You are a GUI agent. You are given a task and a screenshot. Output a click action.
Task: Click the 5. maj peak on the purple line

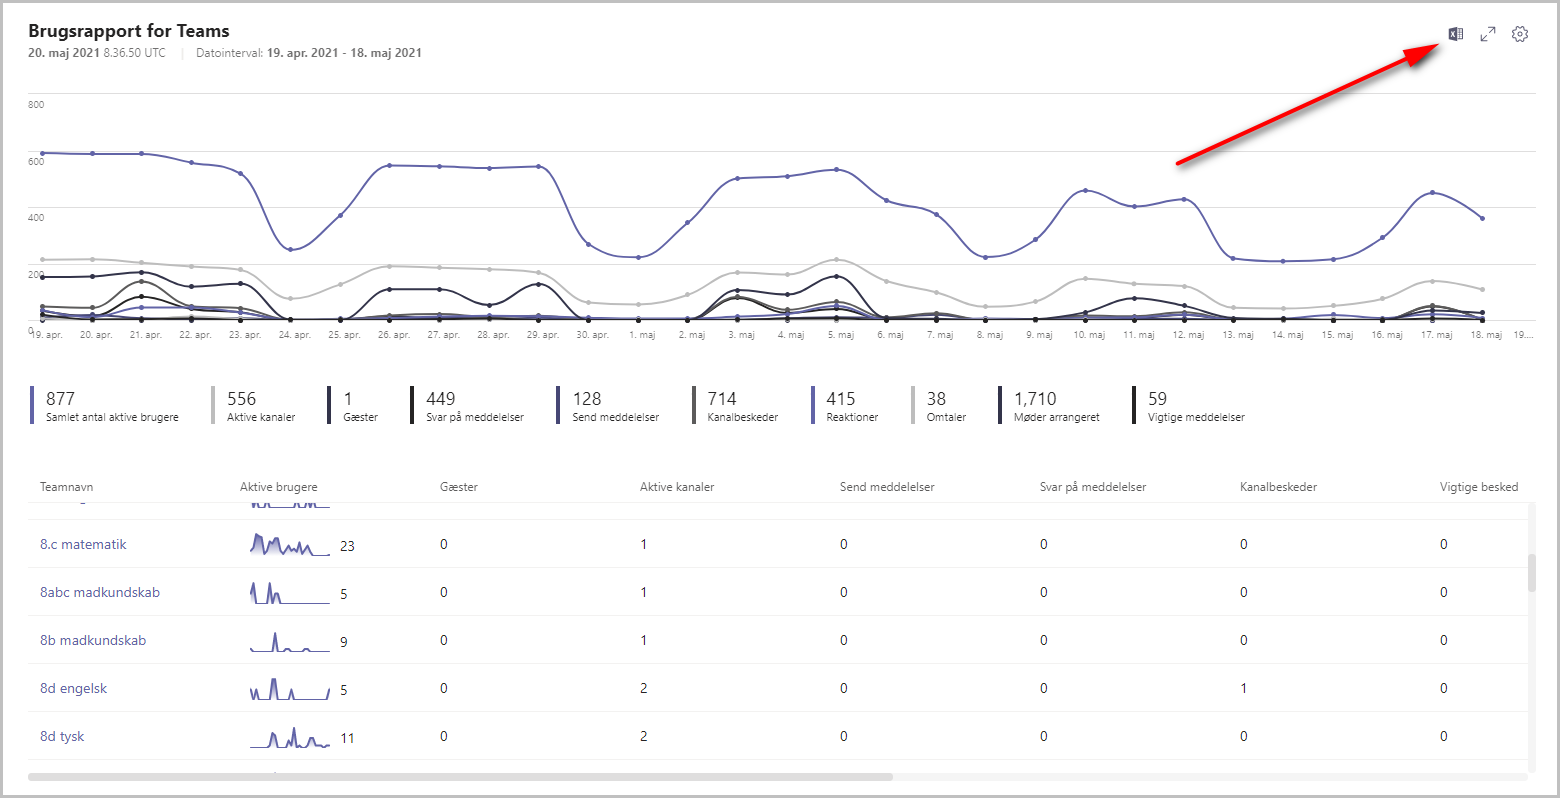(836, 170)
